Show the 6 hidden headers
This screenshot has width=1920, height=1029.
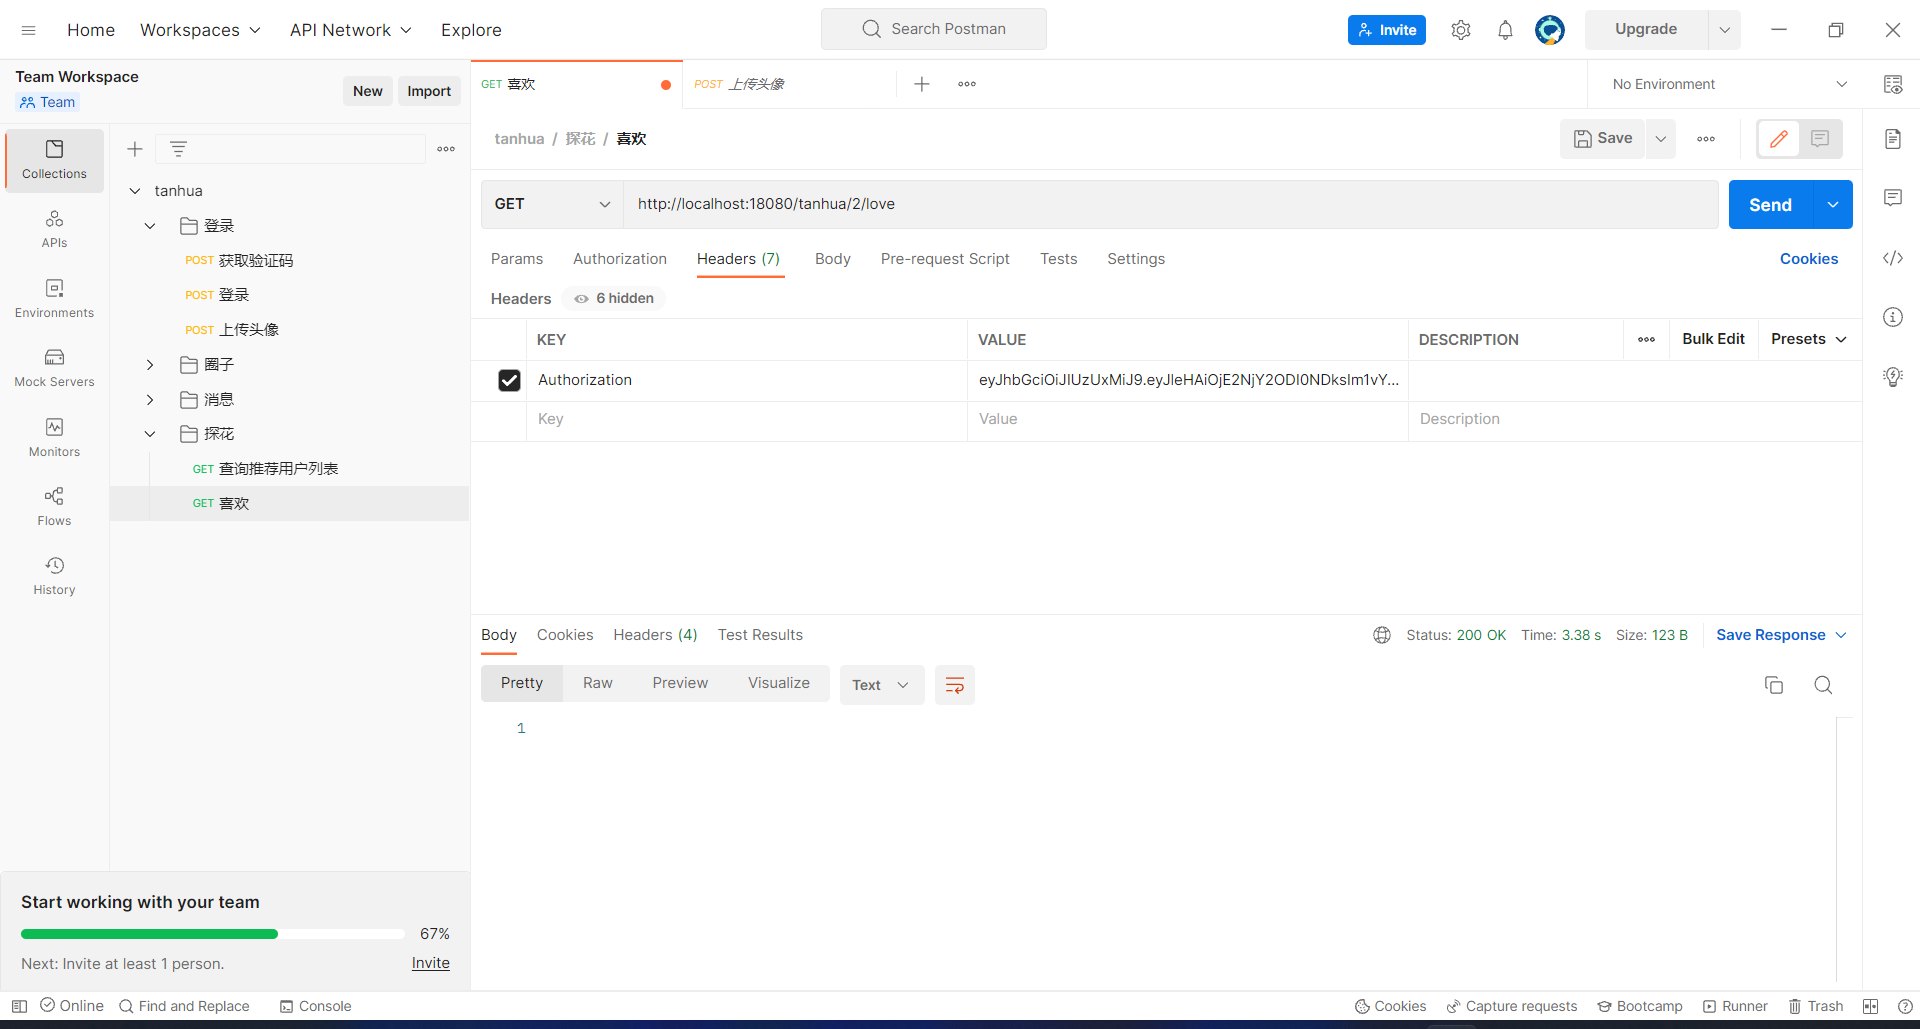coord(614,298)
